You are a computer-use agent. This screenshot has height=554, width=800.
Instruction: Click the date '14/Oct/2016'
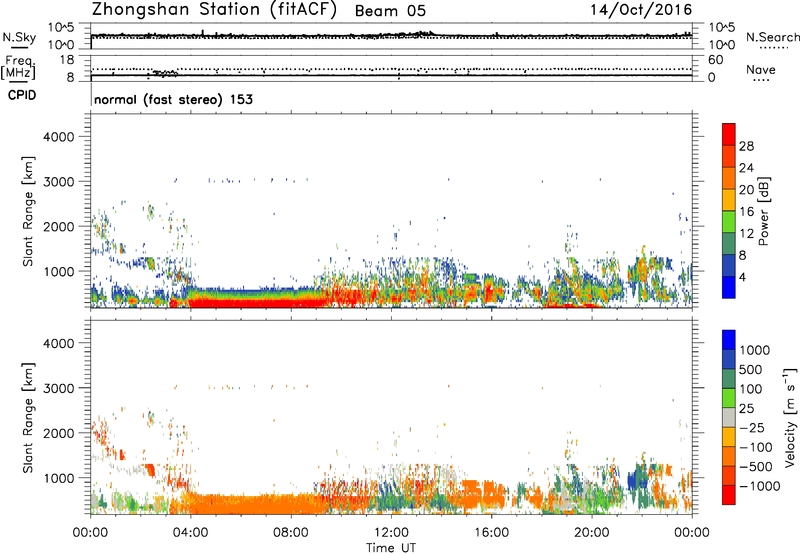(x=641, y=10)
